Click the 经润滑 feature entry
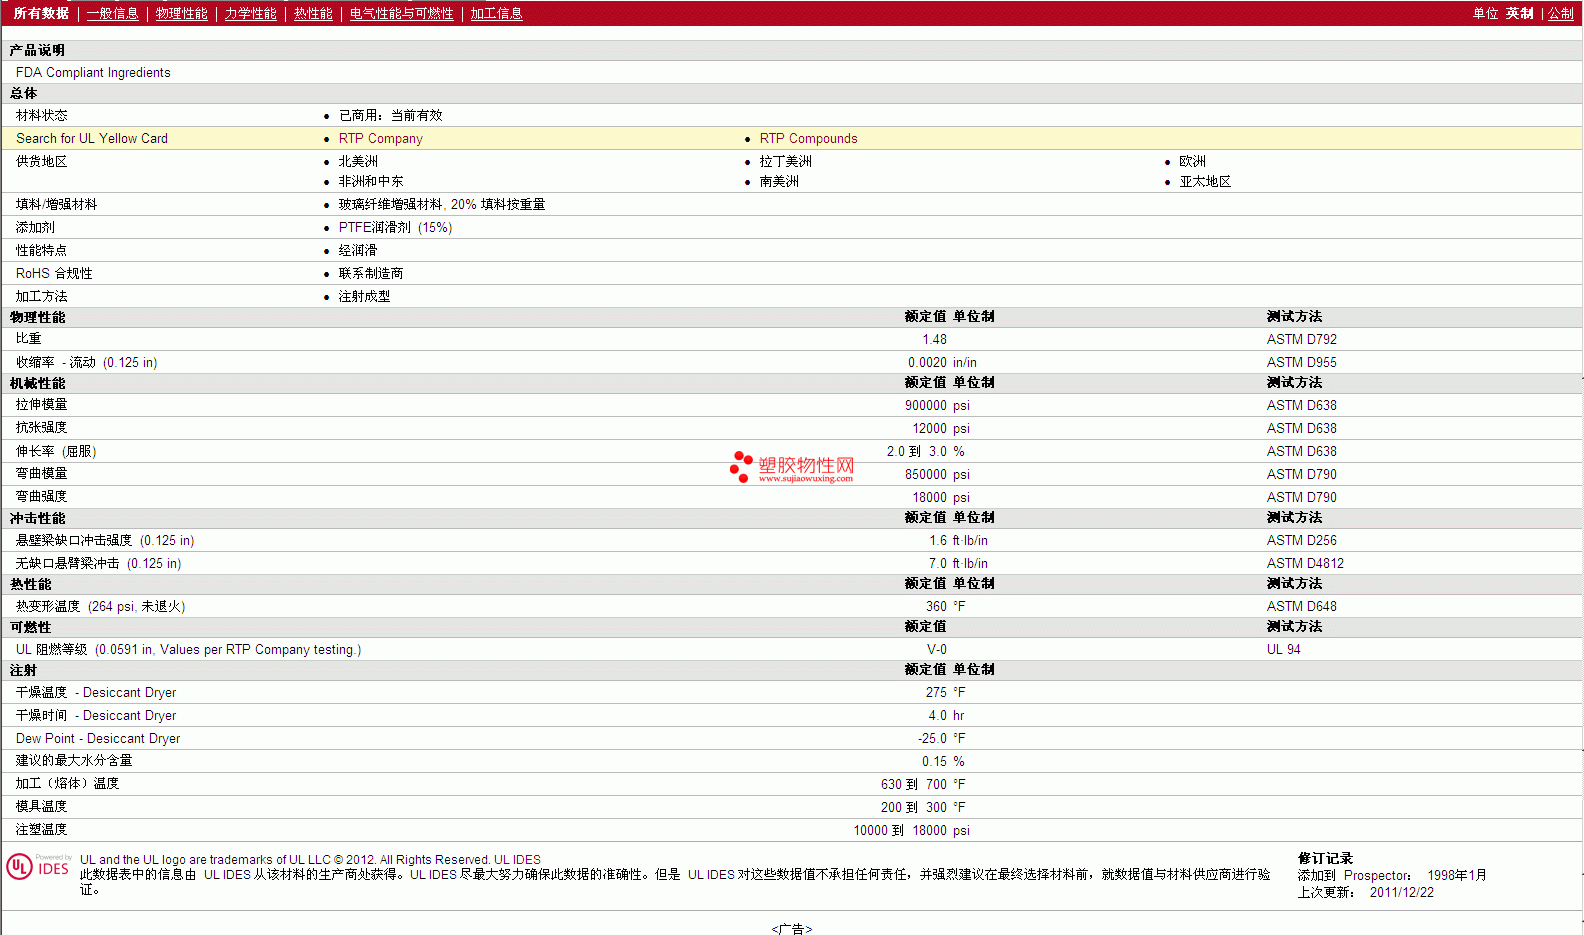This screenshot has width=1584, height=935. [358, 251]
